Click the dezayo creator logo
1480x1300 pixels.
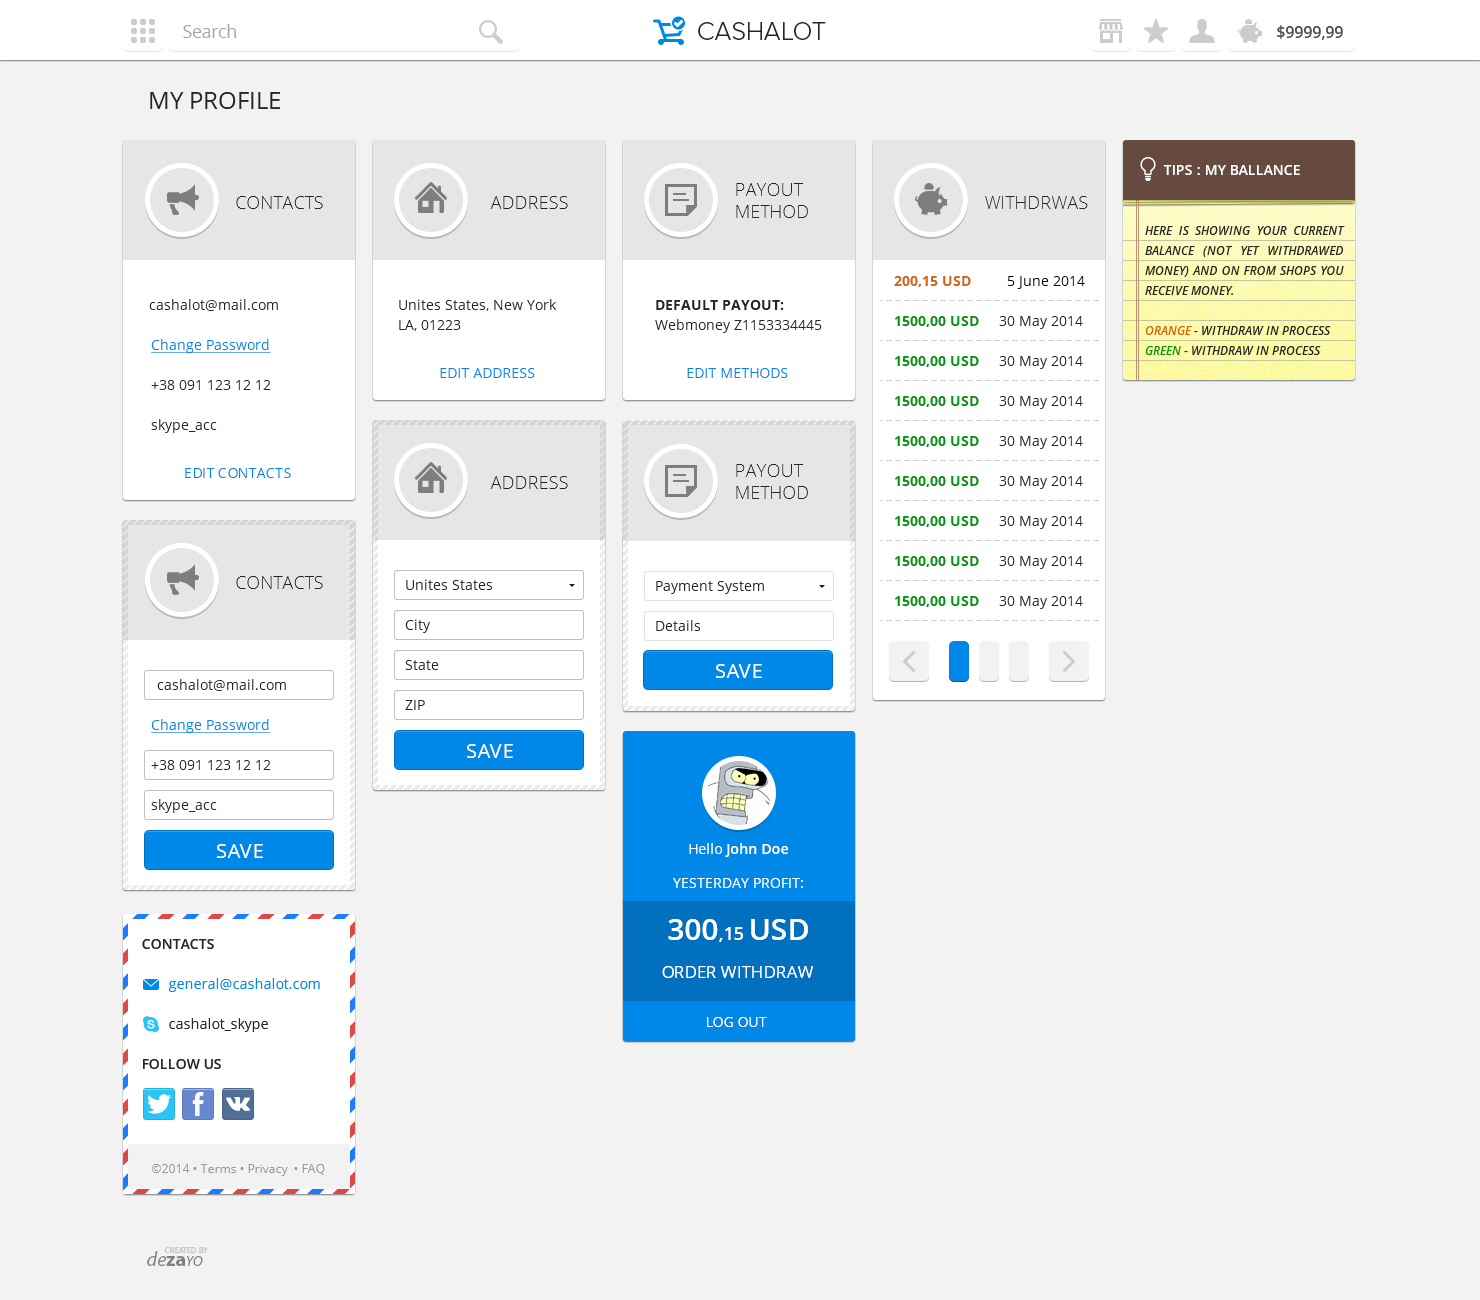click(176, 1258)
